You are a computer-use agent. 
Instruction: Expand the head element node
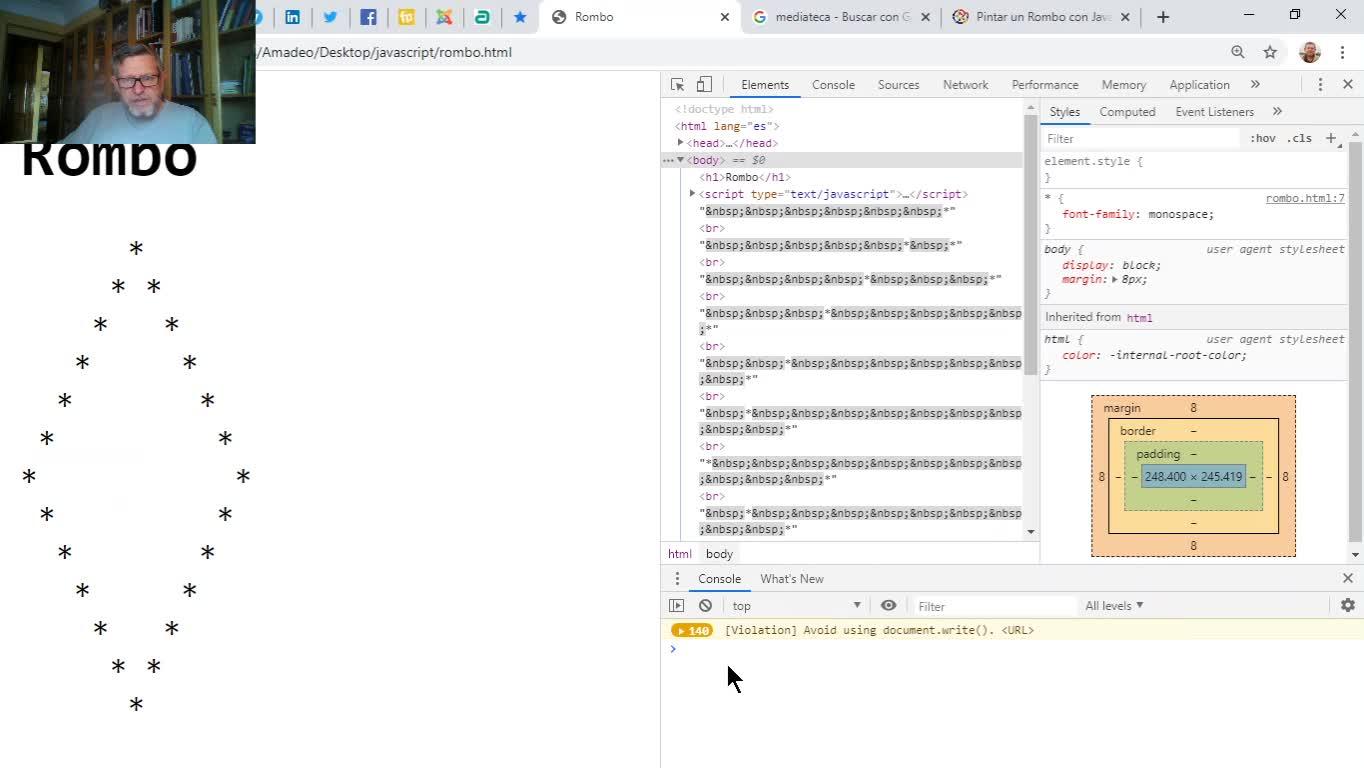point(681,143)
